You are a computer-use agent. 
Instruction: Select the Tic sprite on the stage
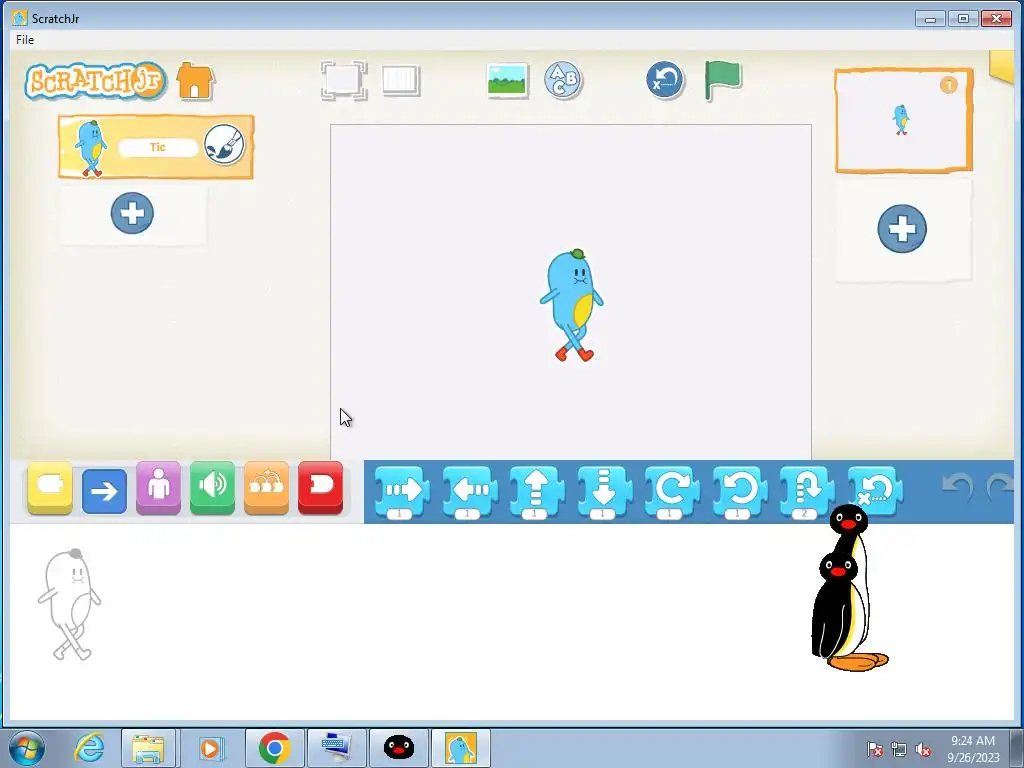[x=571, y=305]
